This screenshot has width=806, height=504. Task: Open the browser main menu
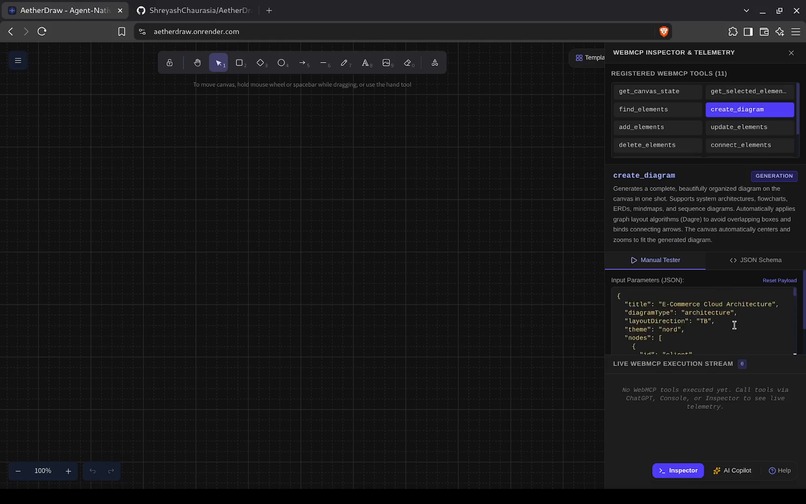(x=795, y=31)
